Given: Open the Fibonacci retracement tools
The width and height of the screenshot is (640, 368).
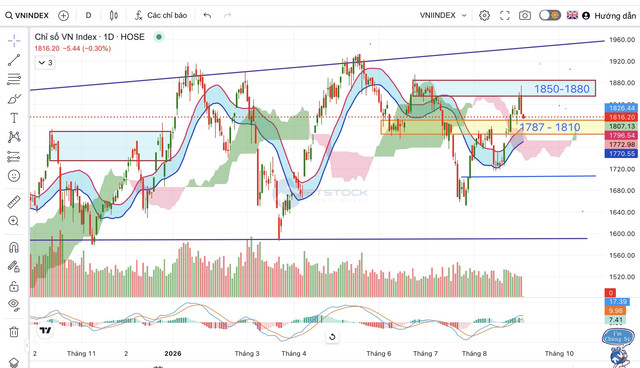Looking at the screenshot, I should [x=14, y=79].
